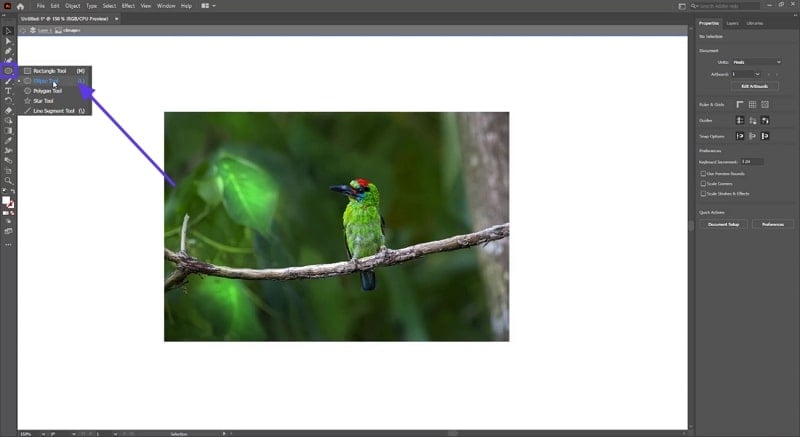800x437 pixels.
Task: Select the Eyedropper tool
Action: pyautogui.click(x=8, y=141)
